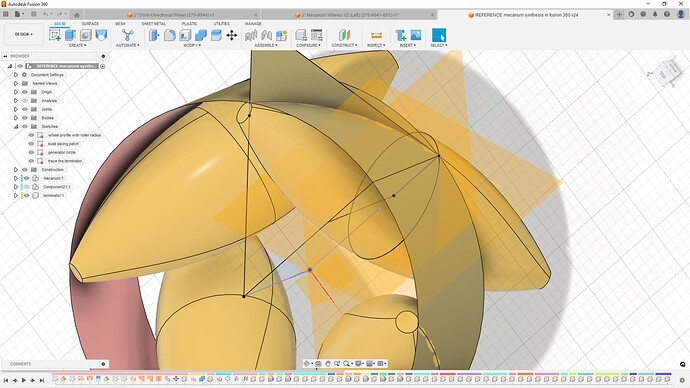
Task: Open the Sheet Metal tab
Action: click(x=154, y=24)
